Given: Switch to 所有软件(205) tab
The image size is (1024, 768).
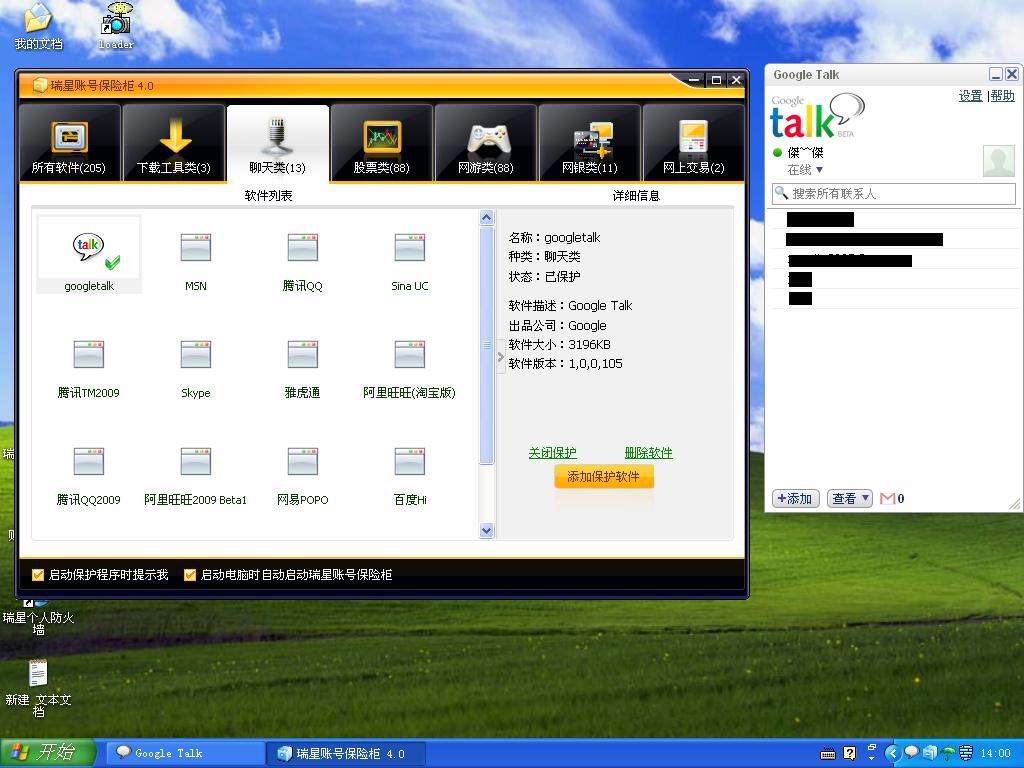Looking at the screenshot, I should [x=69, y=142].
